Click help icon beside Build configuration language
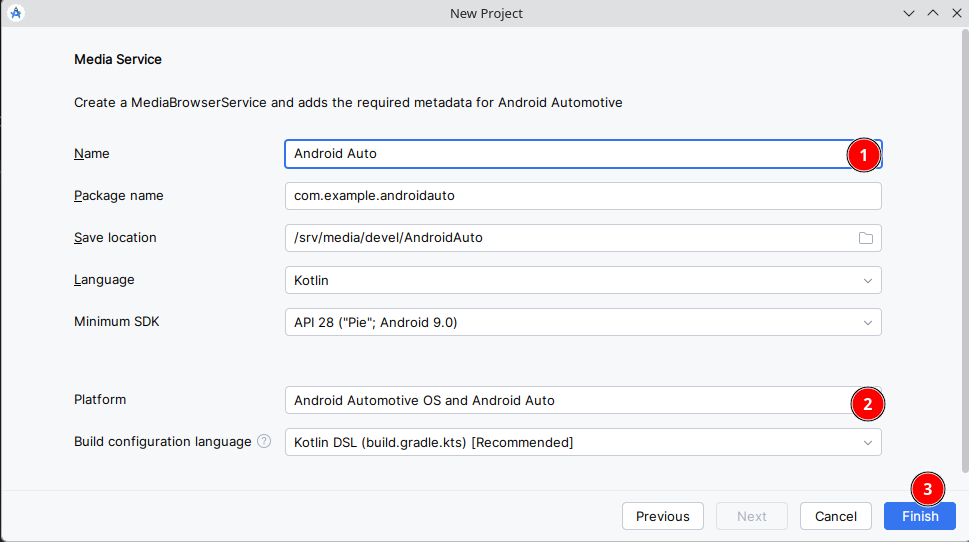 [x=264, y=441]
